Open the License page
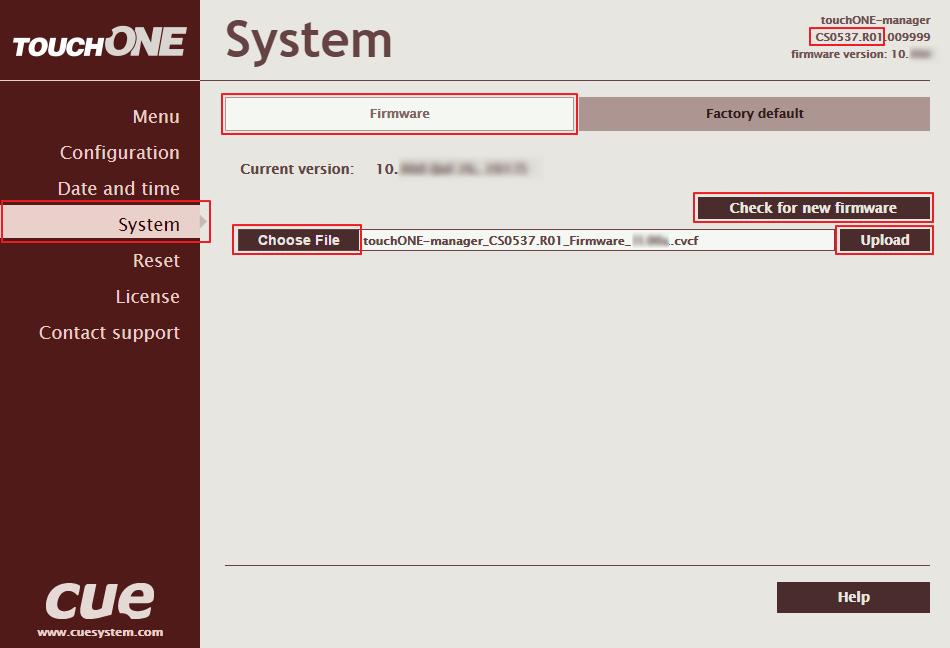950x648 pixels. (x=147, y=297)
